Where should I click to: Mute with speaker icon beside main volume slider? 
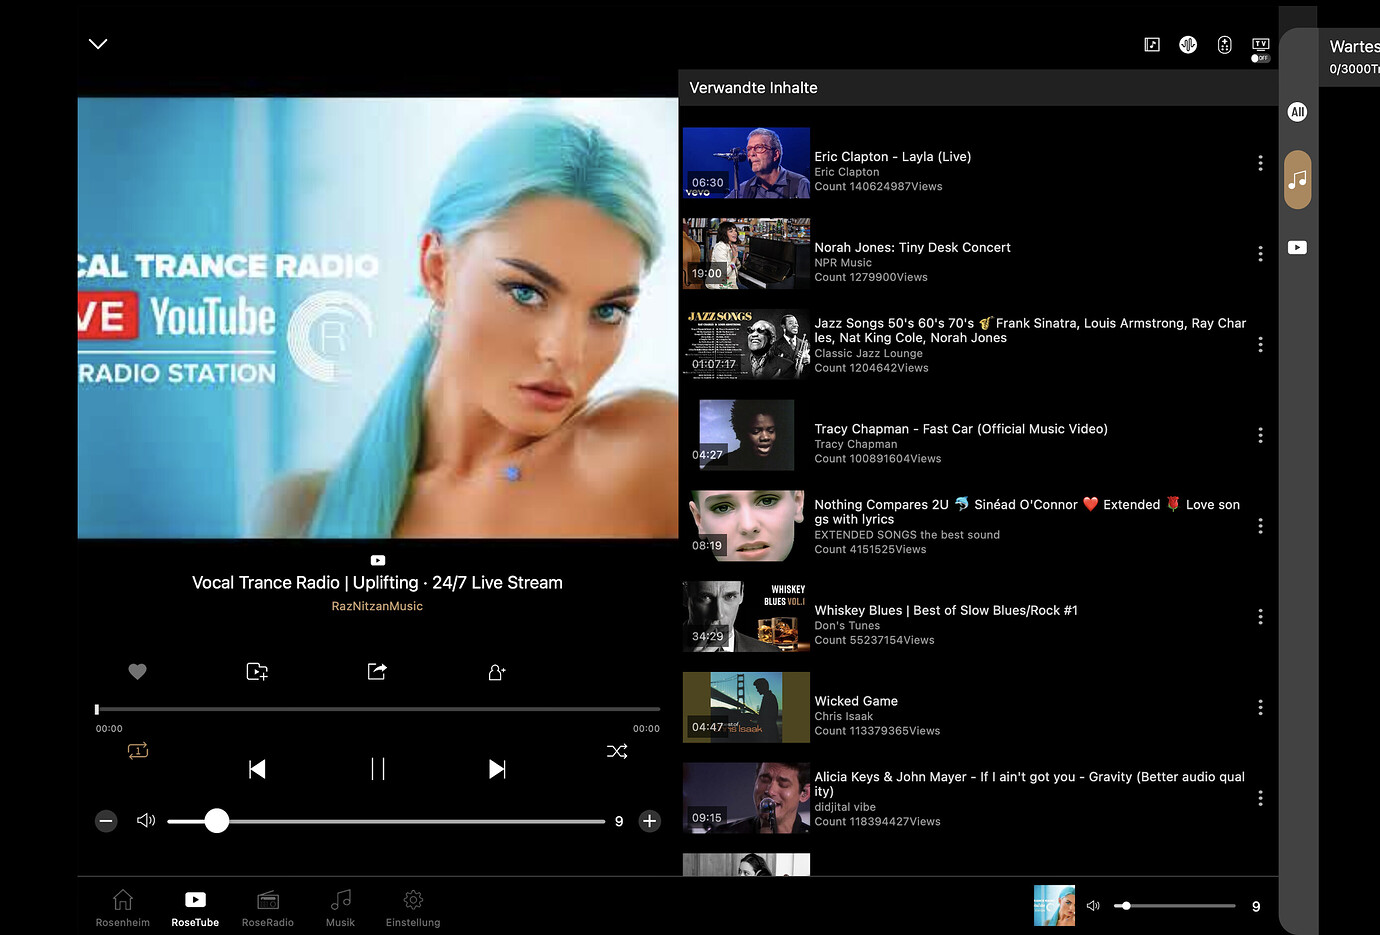pos(146,820)
